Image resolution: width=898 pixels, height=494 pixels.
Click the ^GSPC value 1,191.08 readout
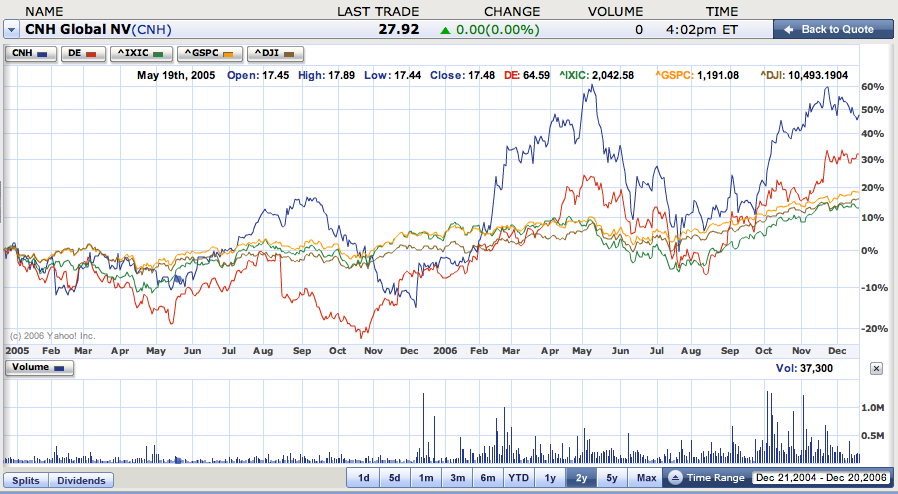pyautogui.click(x=697, y=75)
